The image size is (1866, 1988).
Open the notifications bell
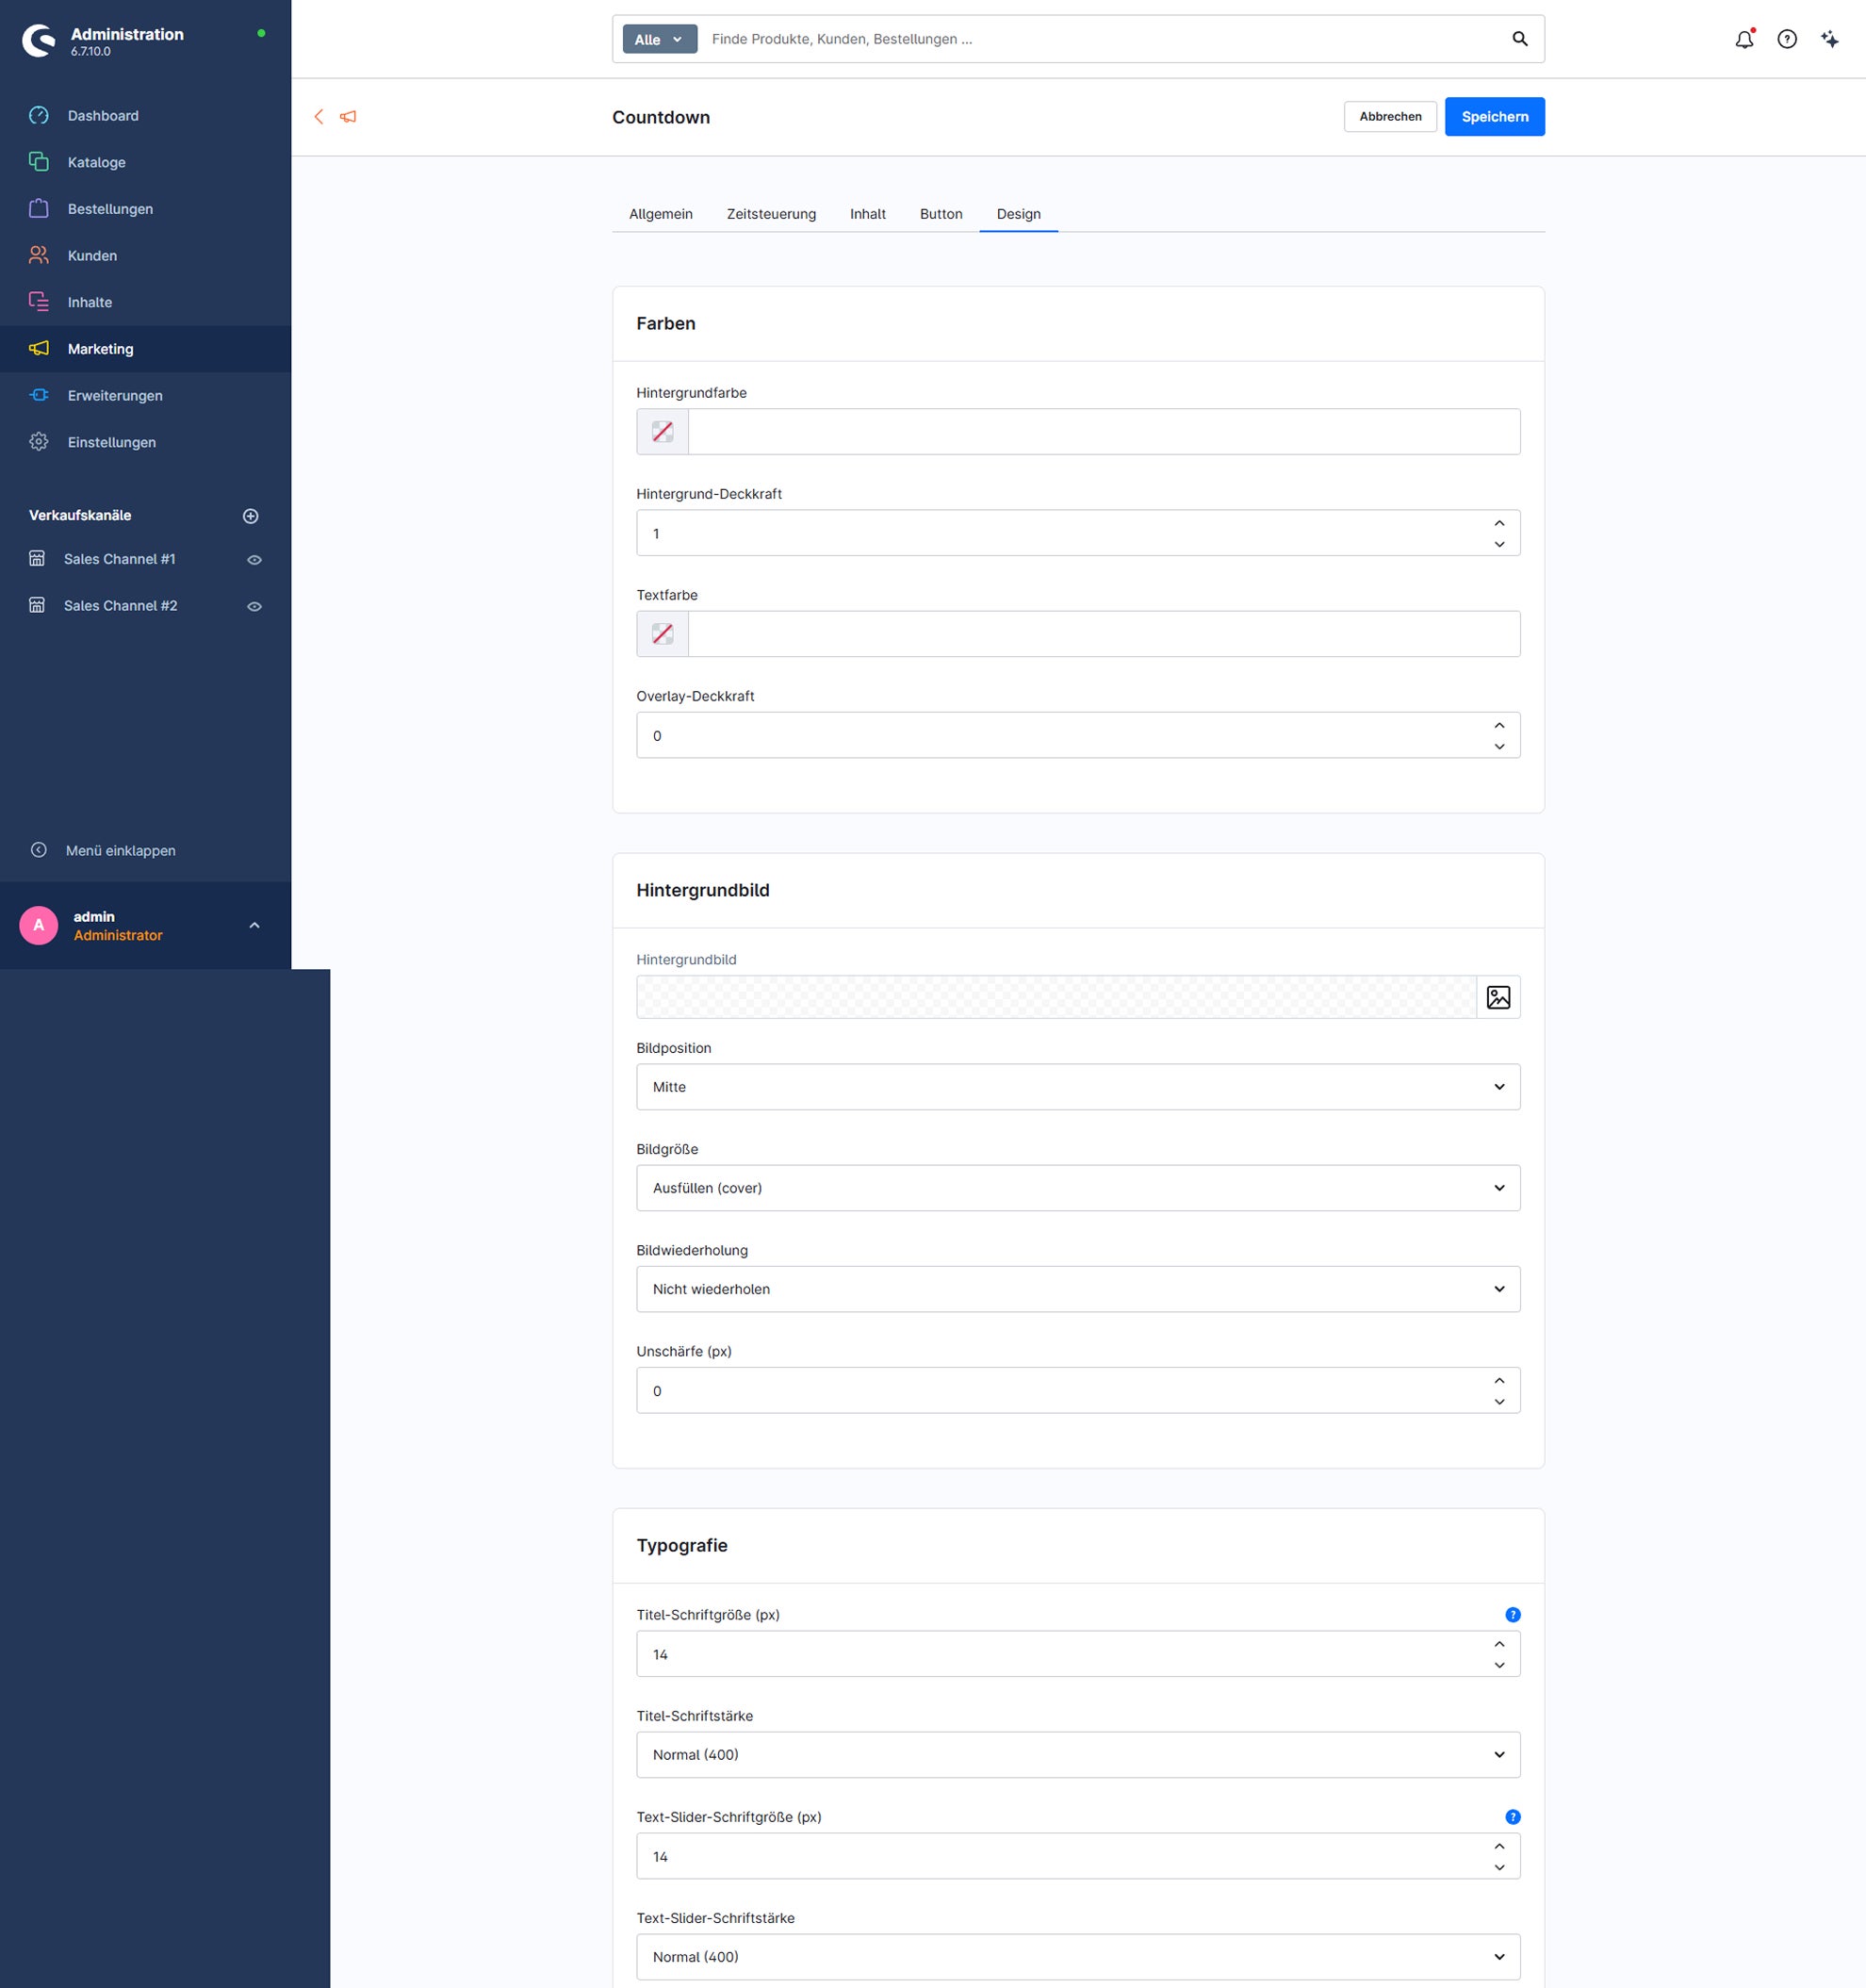coord(1744,39)
